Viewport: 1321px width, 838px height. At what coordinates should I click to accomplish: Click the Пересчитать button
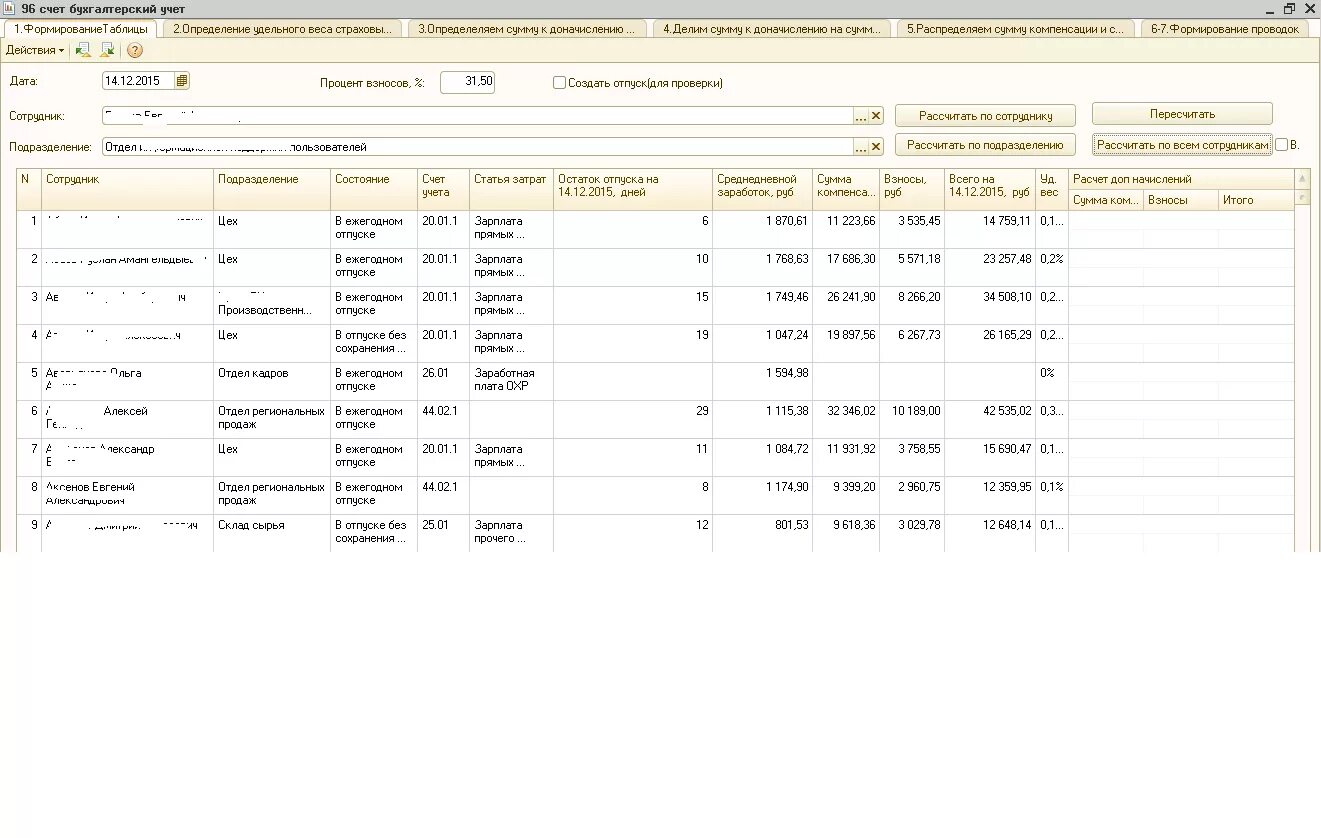1182,114
